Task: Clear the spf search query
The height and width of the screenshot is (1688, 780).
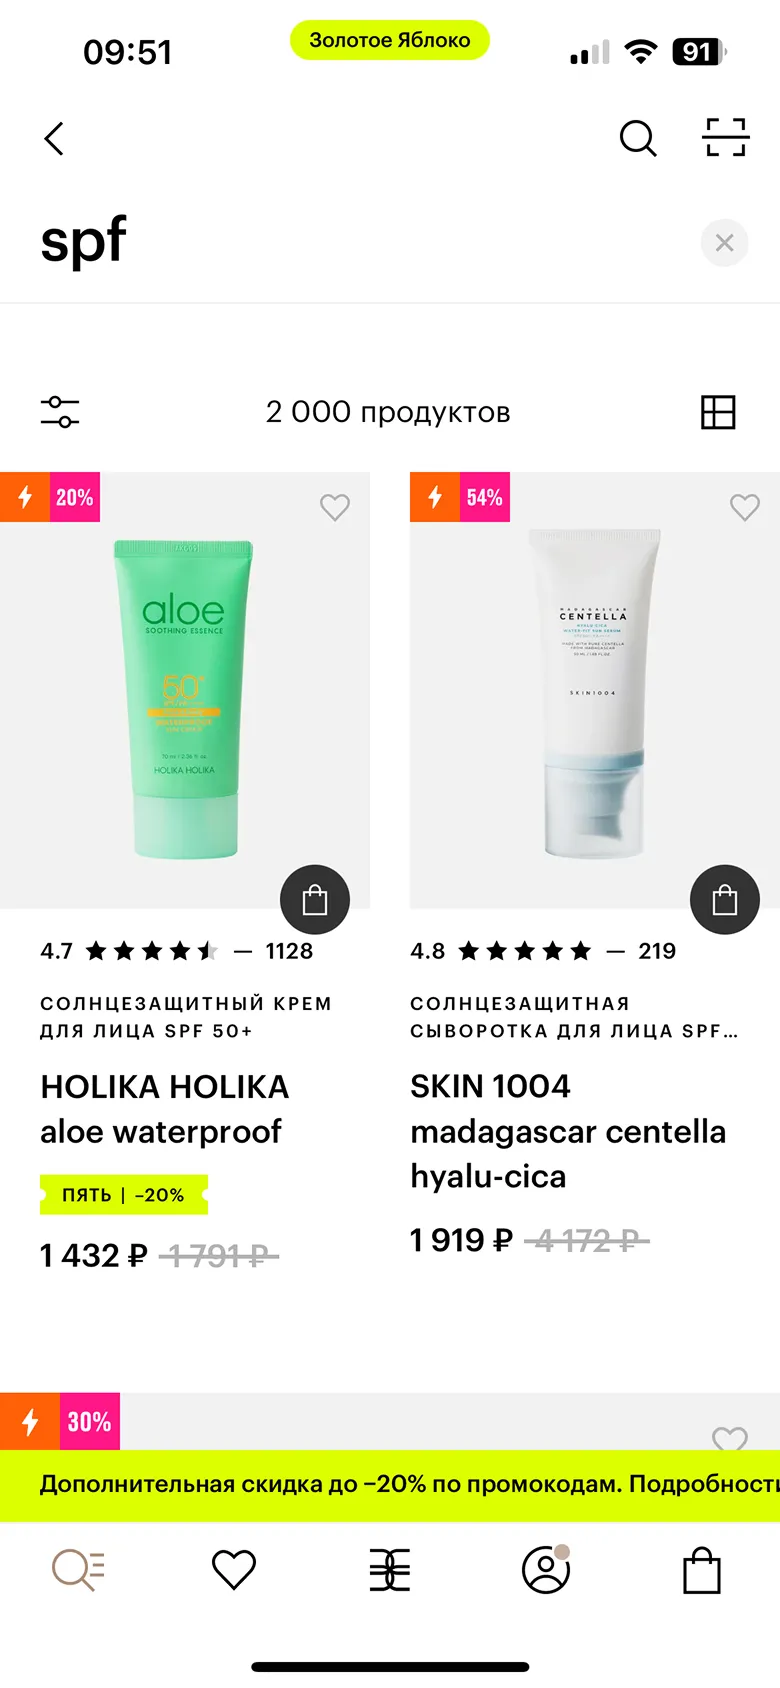Action: coord(725,242)
